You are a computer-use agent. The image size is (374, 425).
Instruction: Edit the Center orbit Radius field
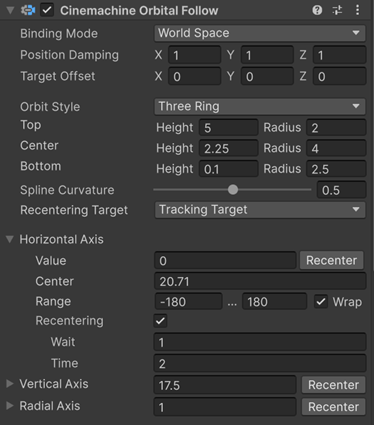coord(336,148)
